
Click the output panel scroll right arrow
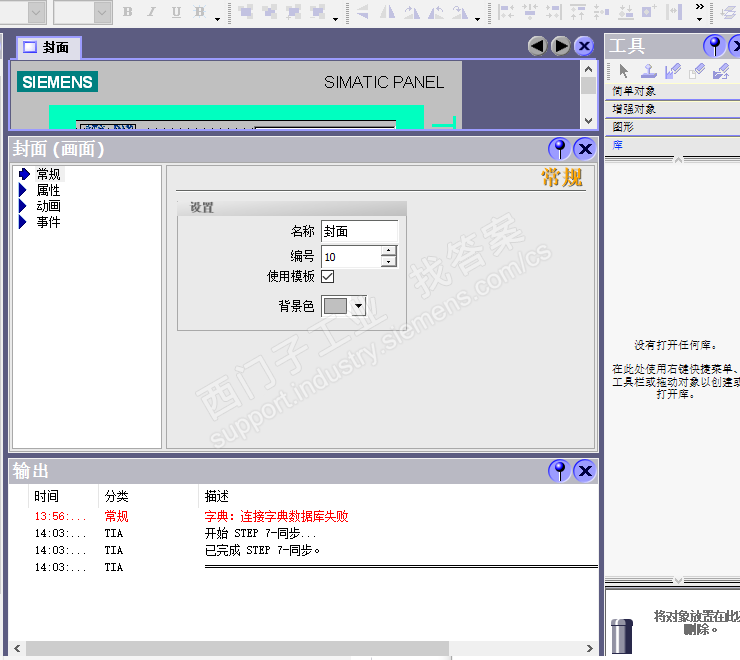589,648
